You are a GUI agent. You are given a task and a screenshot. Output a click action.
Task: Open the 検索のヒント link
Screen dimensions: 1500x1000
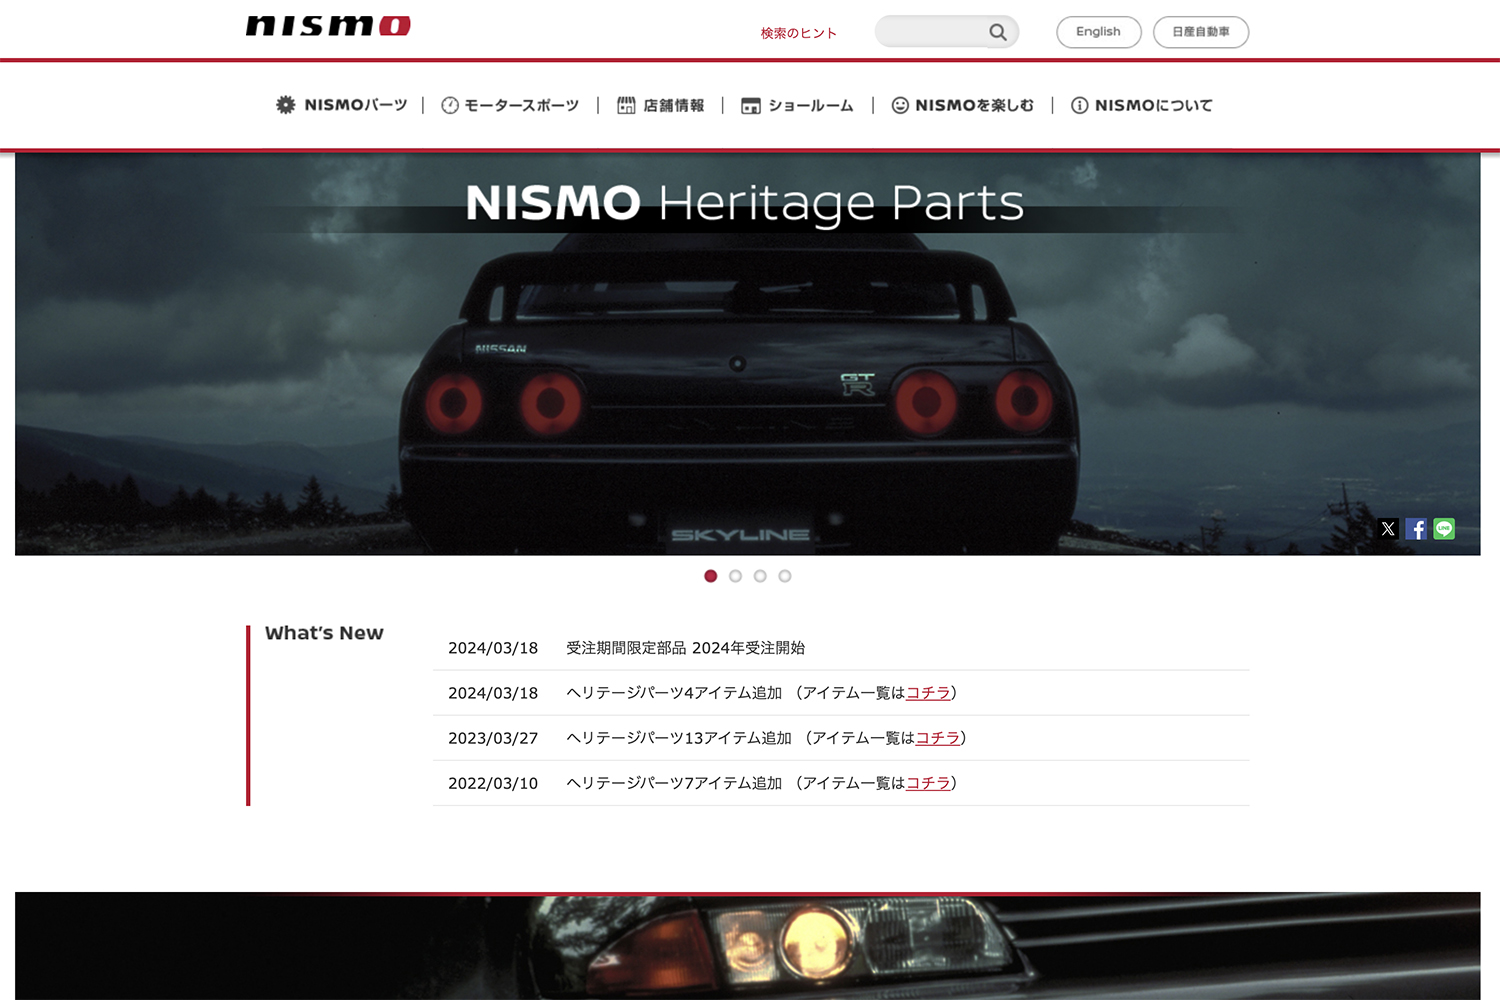[x=798, y=33]
